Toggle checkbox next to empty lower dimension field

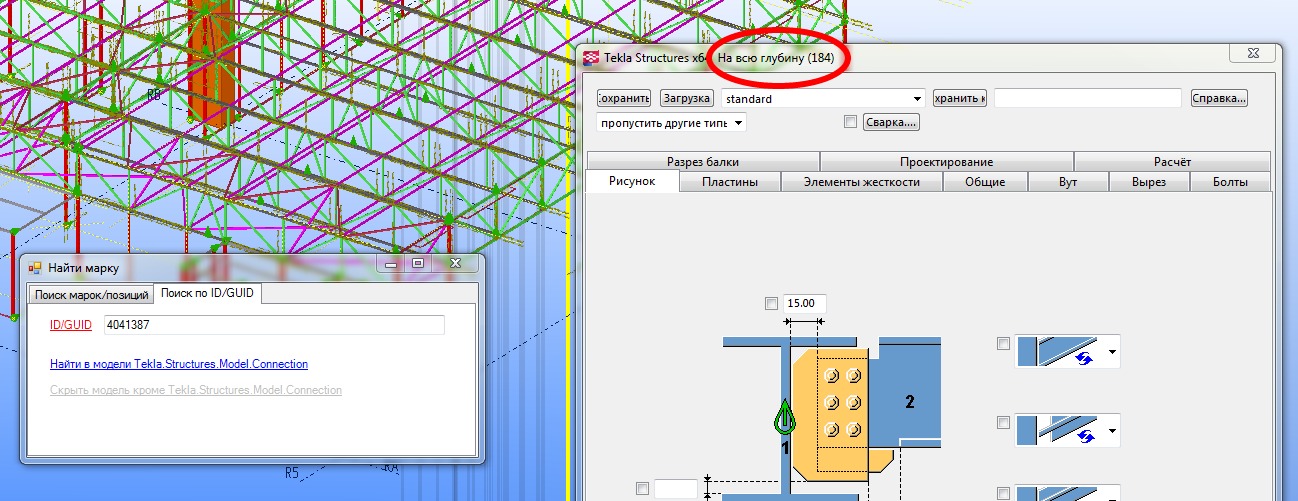pos(642,489)
